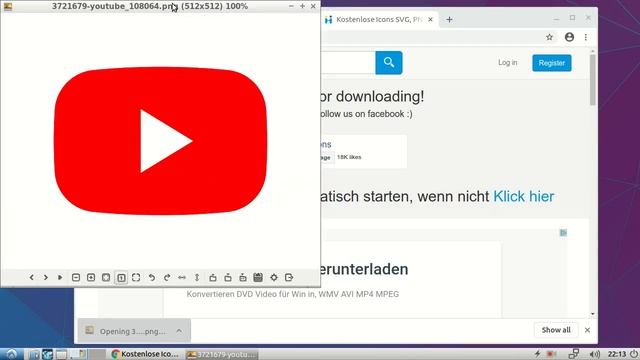Click the volume icon in system tray
Screen dimensions: 640x360
tap(595, 354)
